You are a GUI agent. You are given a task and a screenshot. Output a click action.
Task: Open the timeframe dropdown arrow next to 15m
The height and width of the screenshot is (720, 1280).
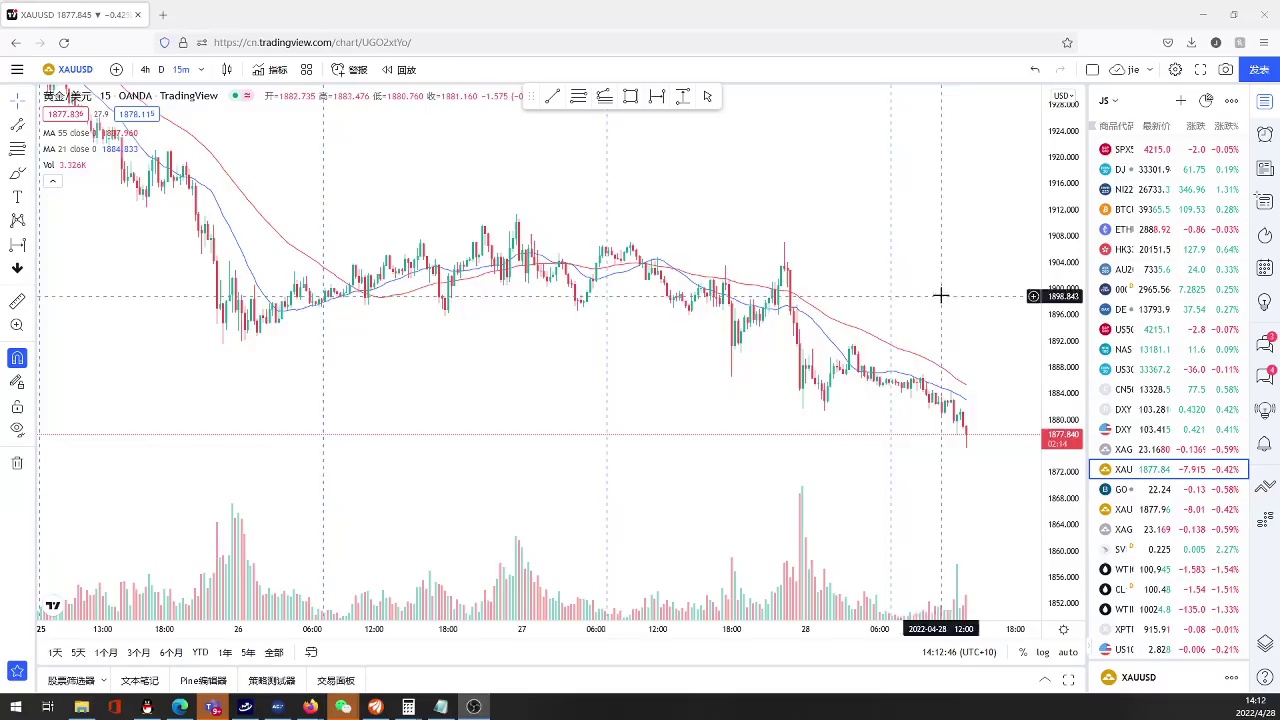(x=201, y=70)
